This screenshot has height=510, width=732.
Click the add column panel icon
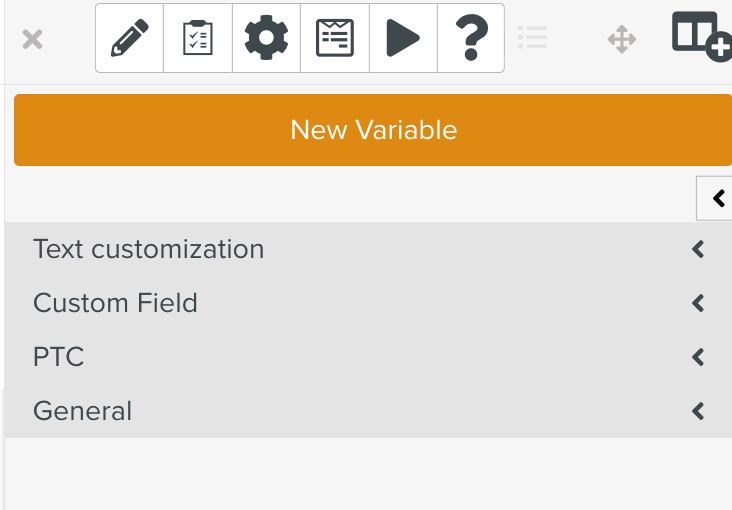(x=701, y=36)
